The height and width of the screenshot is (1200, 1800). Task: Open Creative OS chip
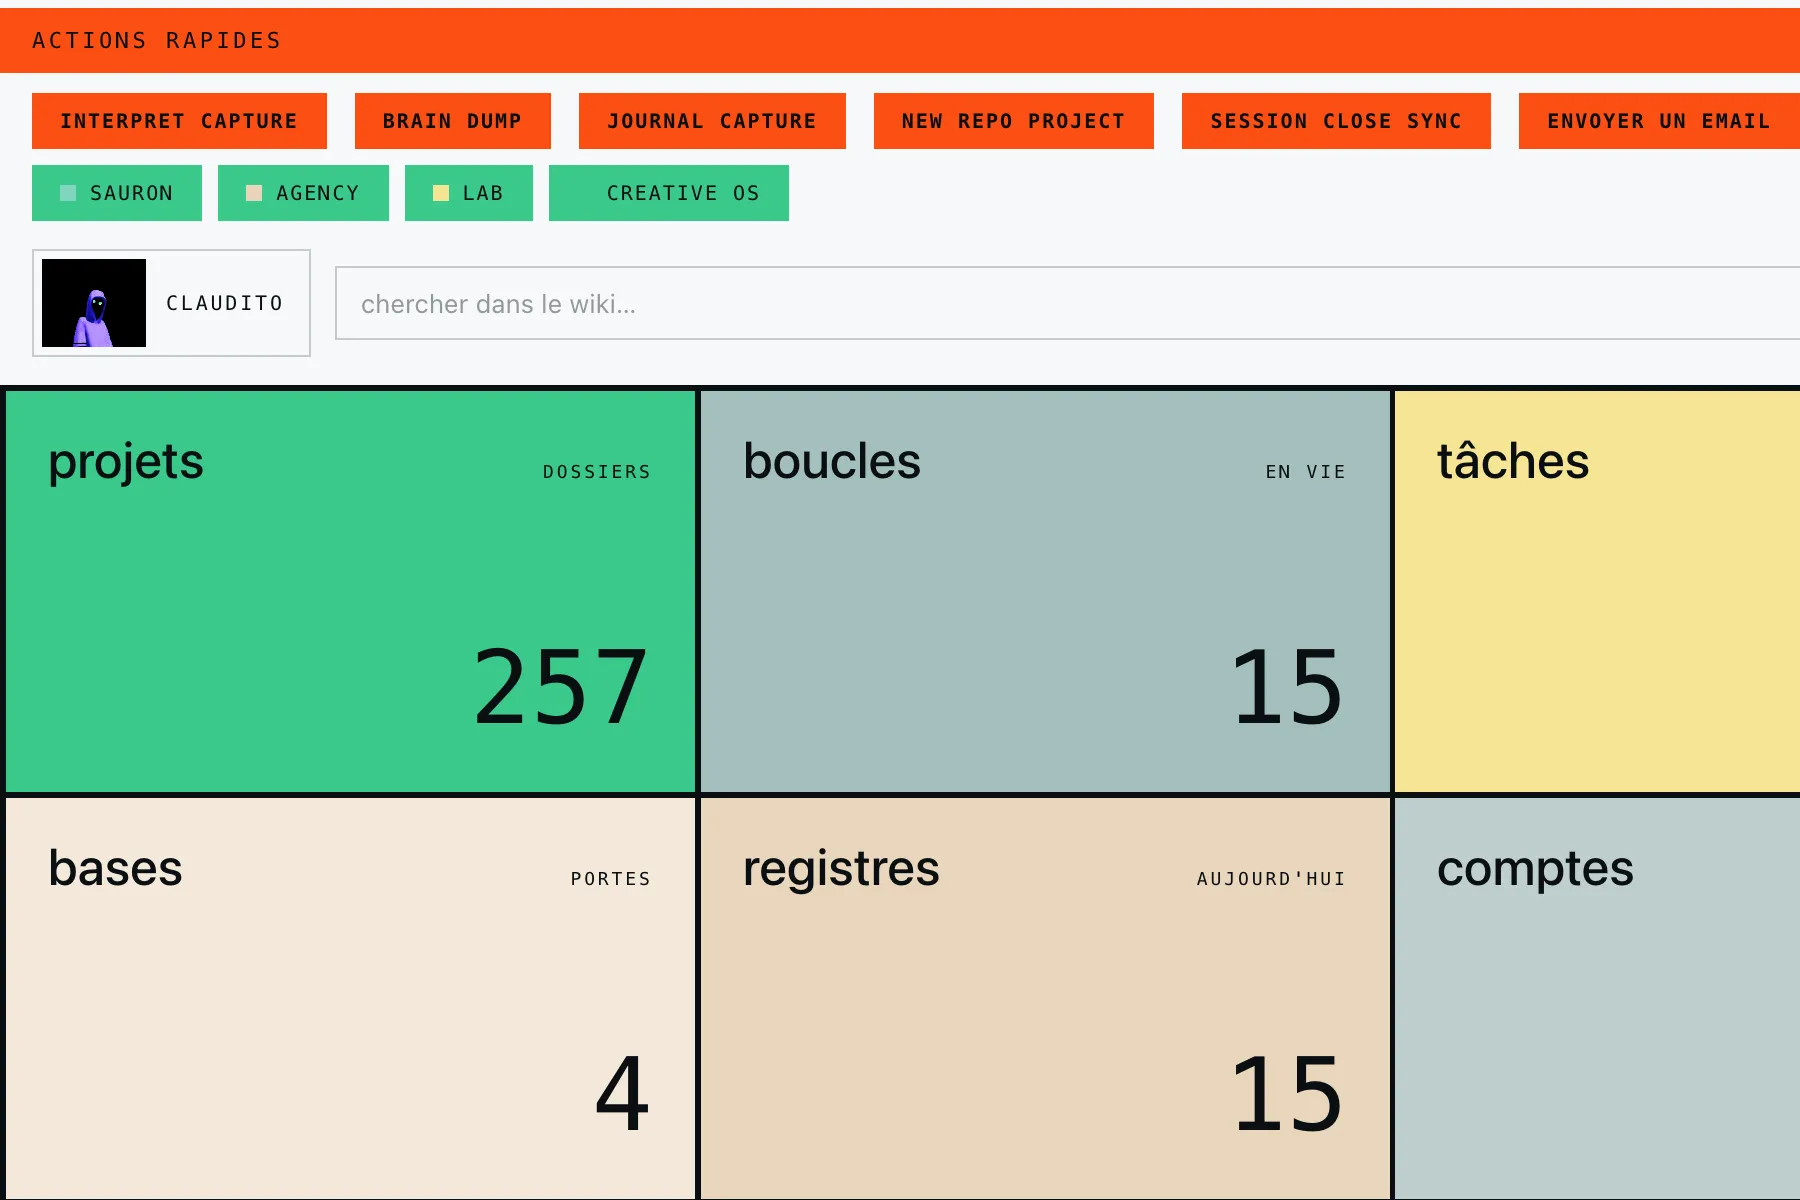669,193
